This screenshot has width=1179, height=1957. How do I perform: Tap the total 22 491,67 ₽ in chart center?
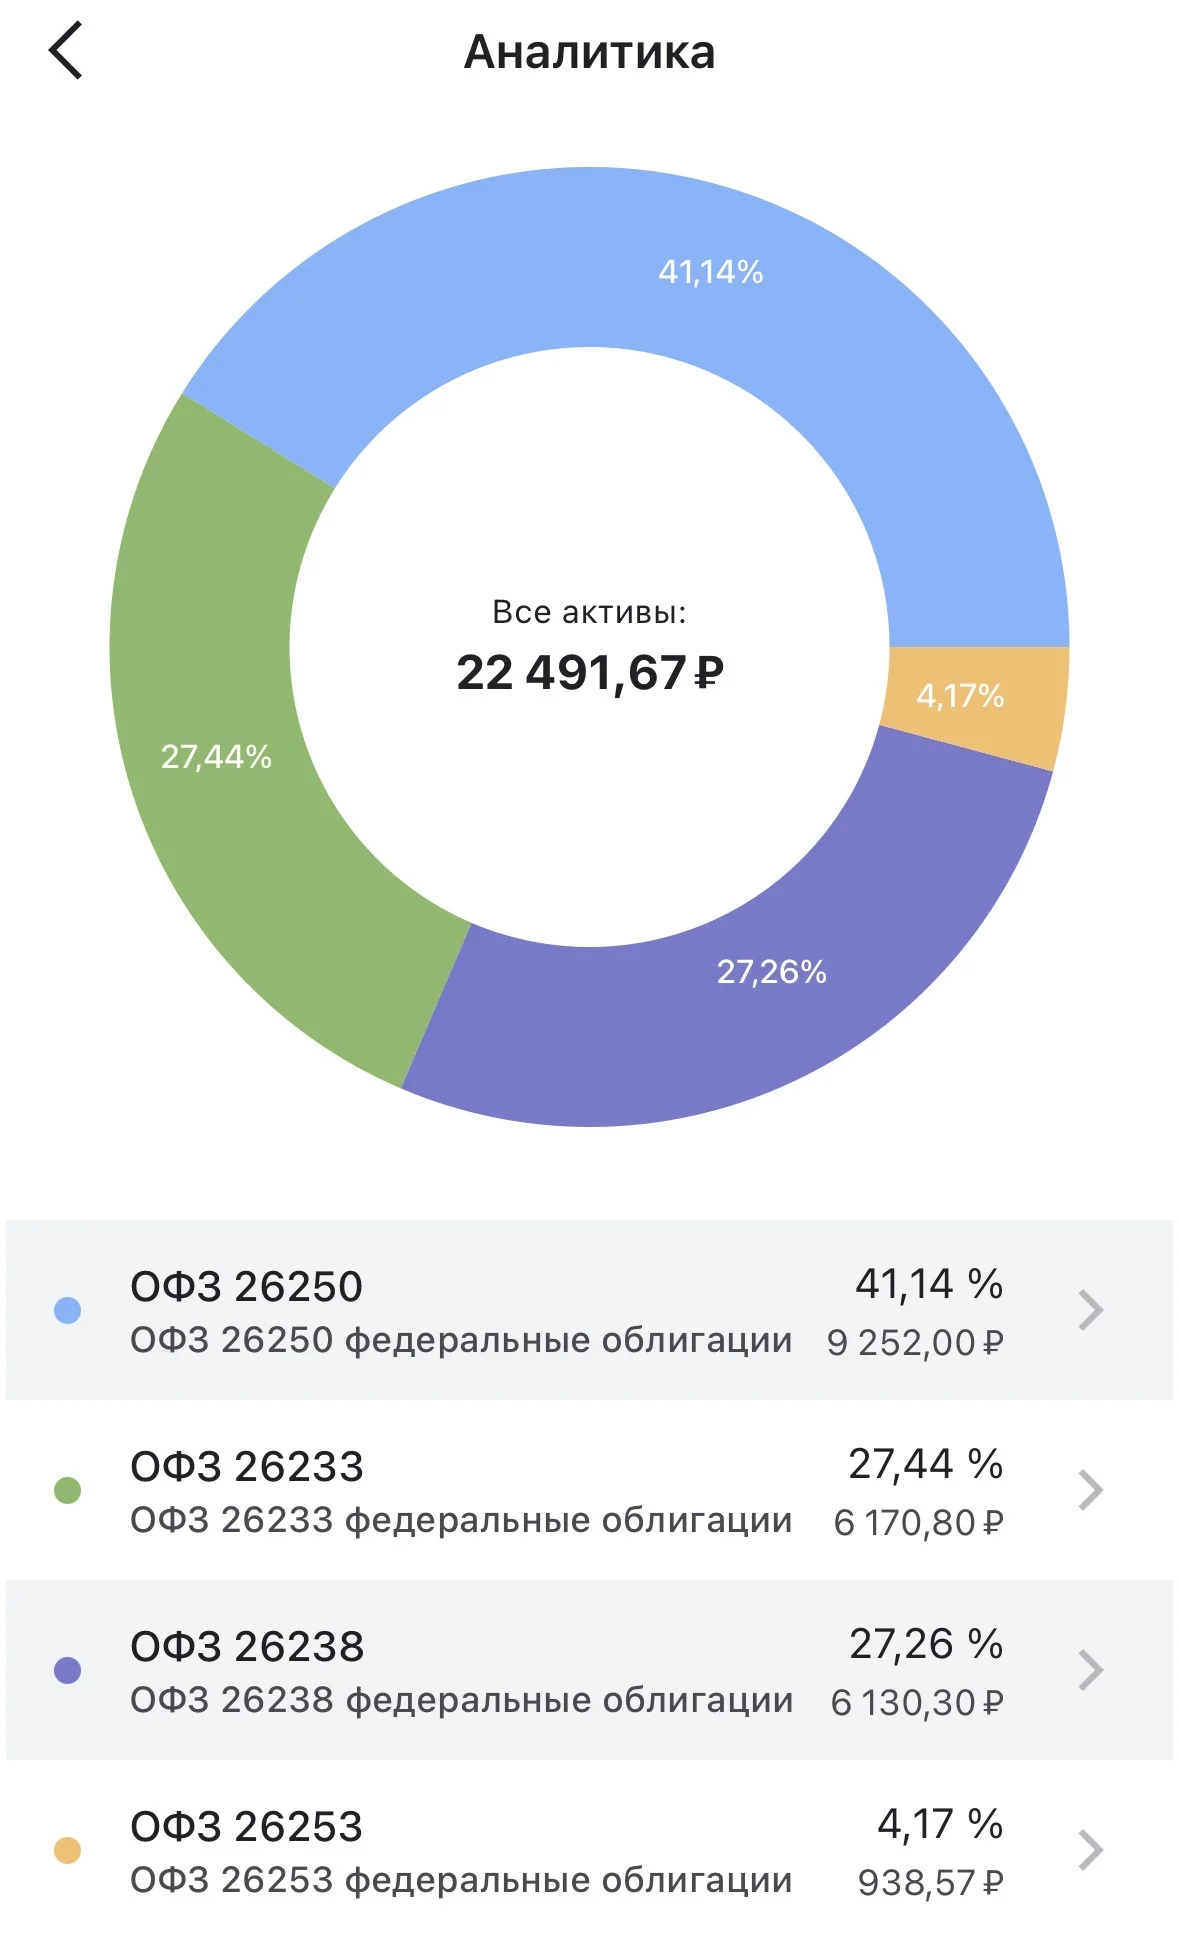coord(590,672)
